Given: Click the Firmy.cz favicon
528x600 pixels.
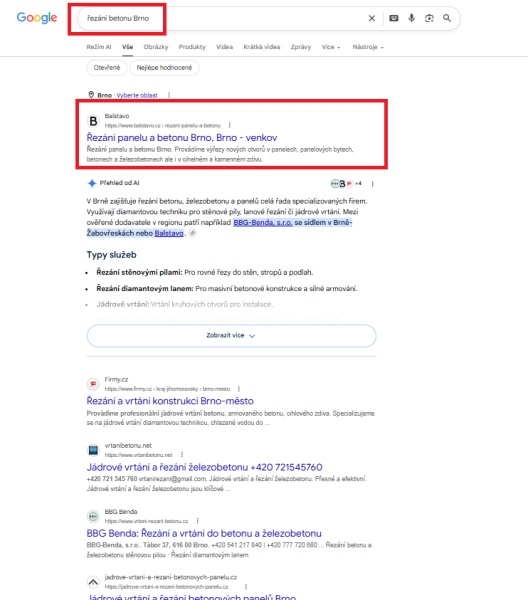Looking at the screenshot, I should point(93,384).
